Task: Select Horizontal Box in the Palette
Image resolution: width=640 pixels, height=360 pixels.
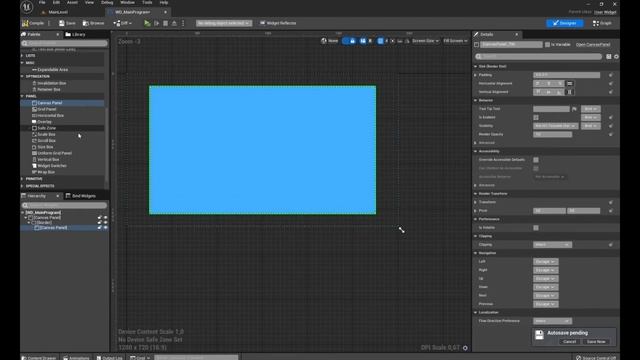Action: tap(50, 116)
